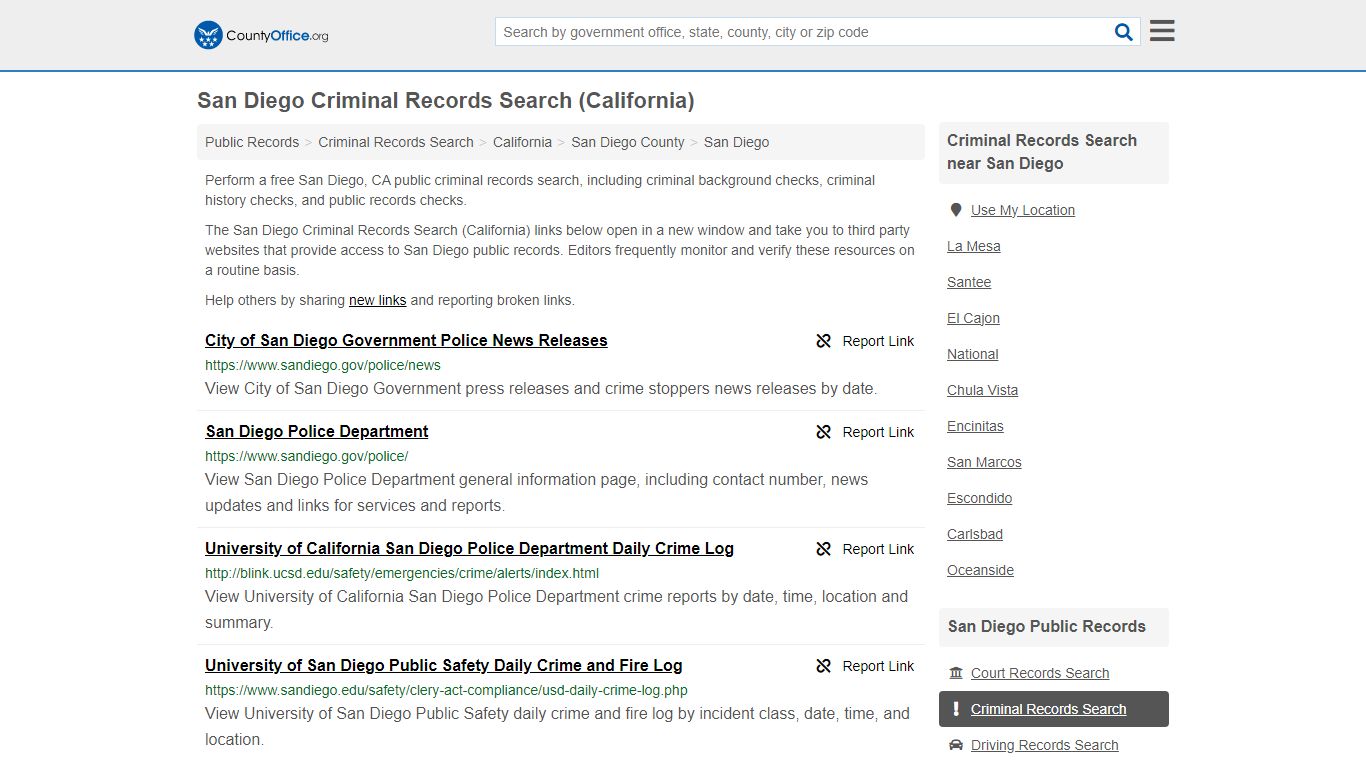Click the broken-link icon for UCSD Daily Crime Log
Image resolution: width=1366 pixels, height=768 pixels.
[823, 549]
